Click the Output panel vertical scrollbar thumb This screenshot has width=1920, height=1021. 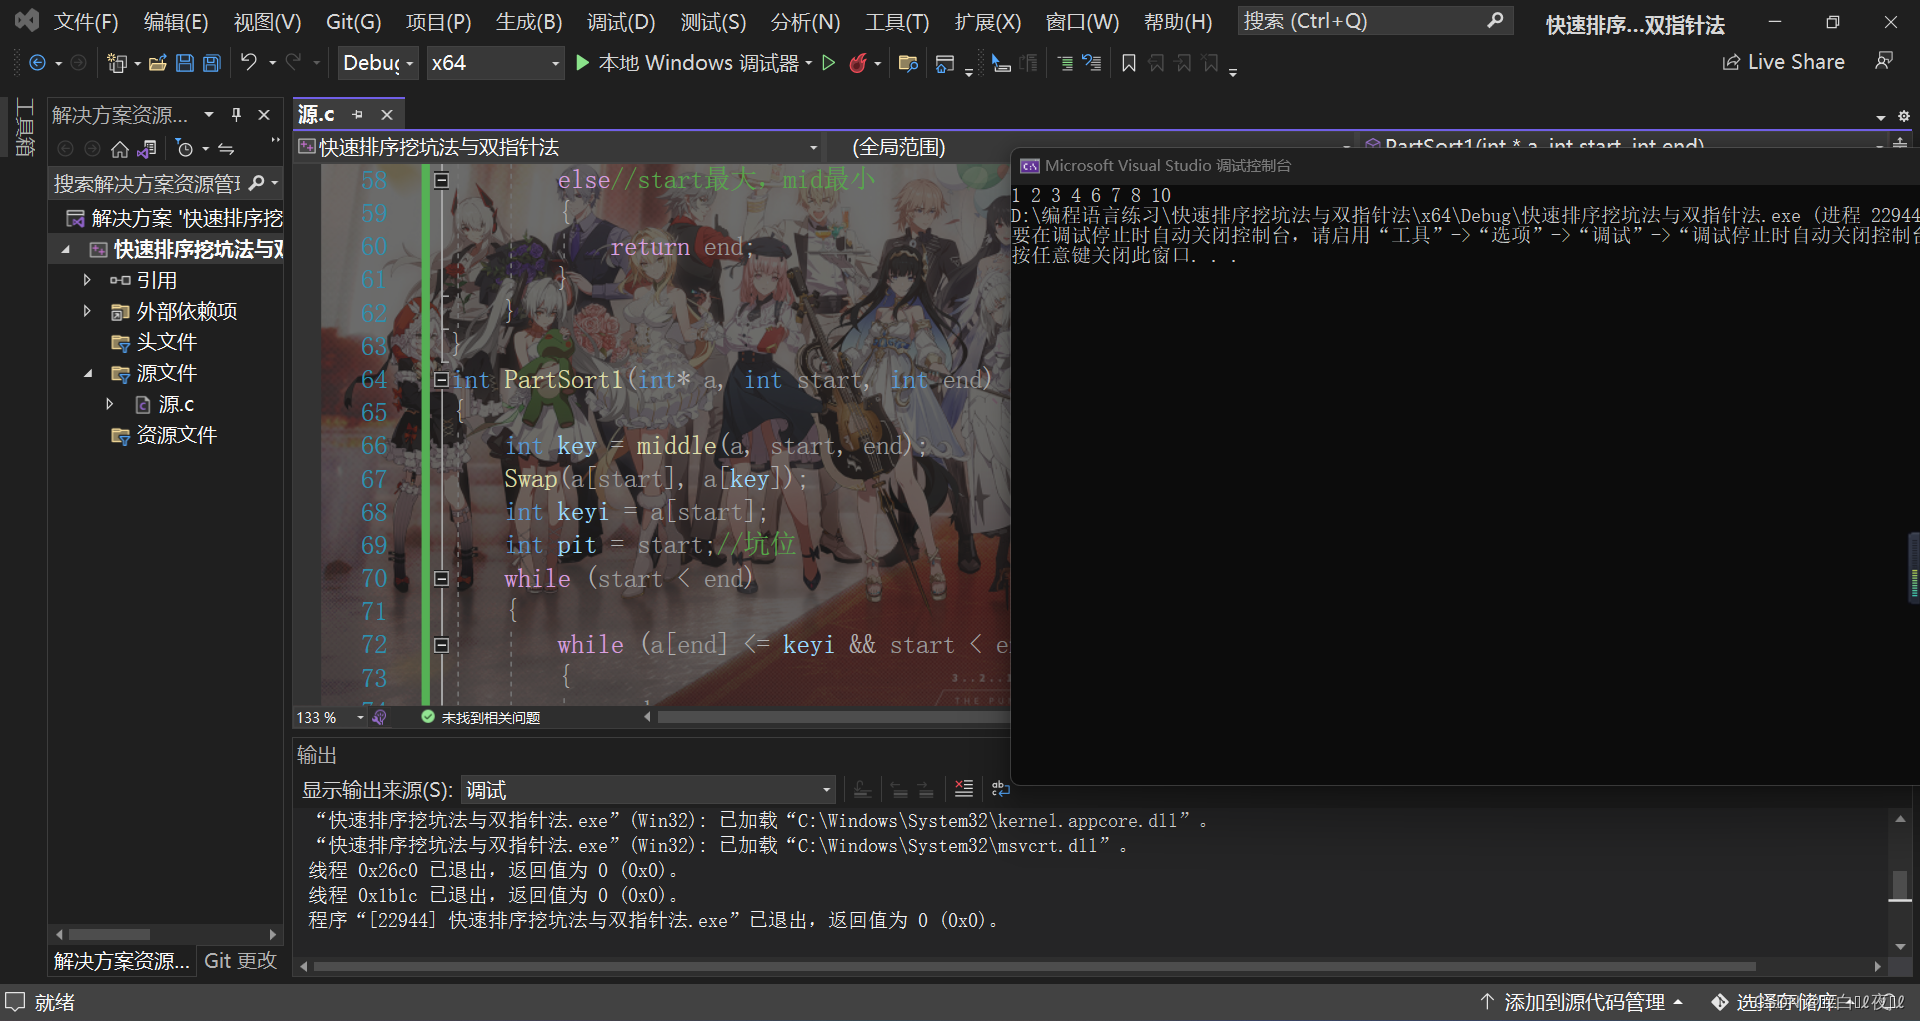point(1900,884)
